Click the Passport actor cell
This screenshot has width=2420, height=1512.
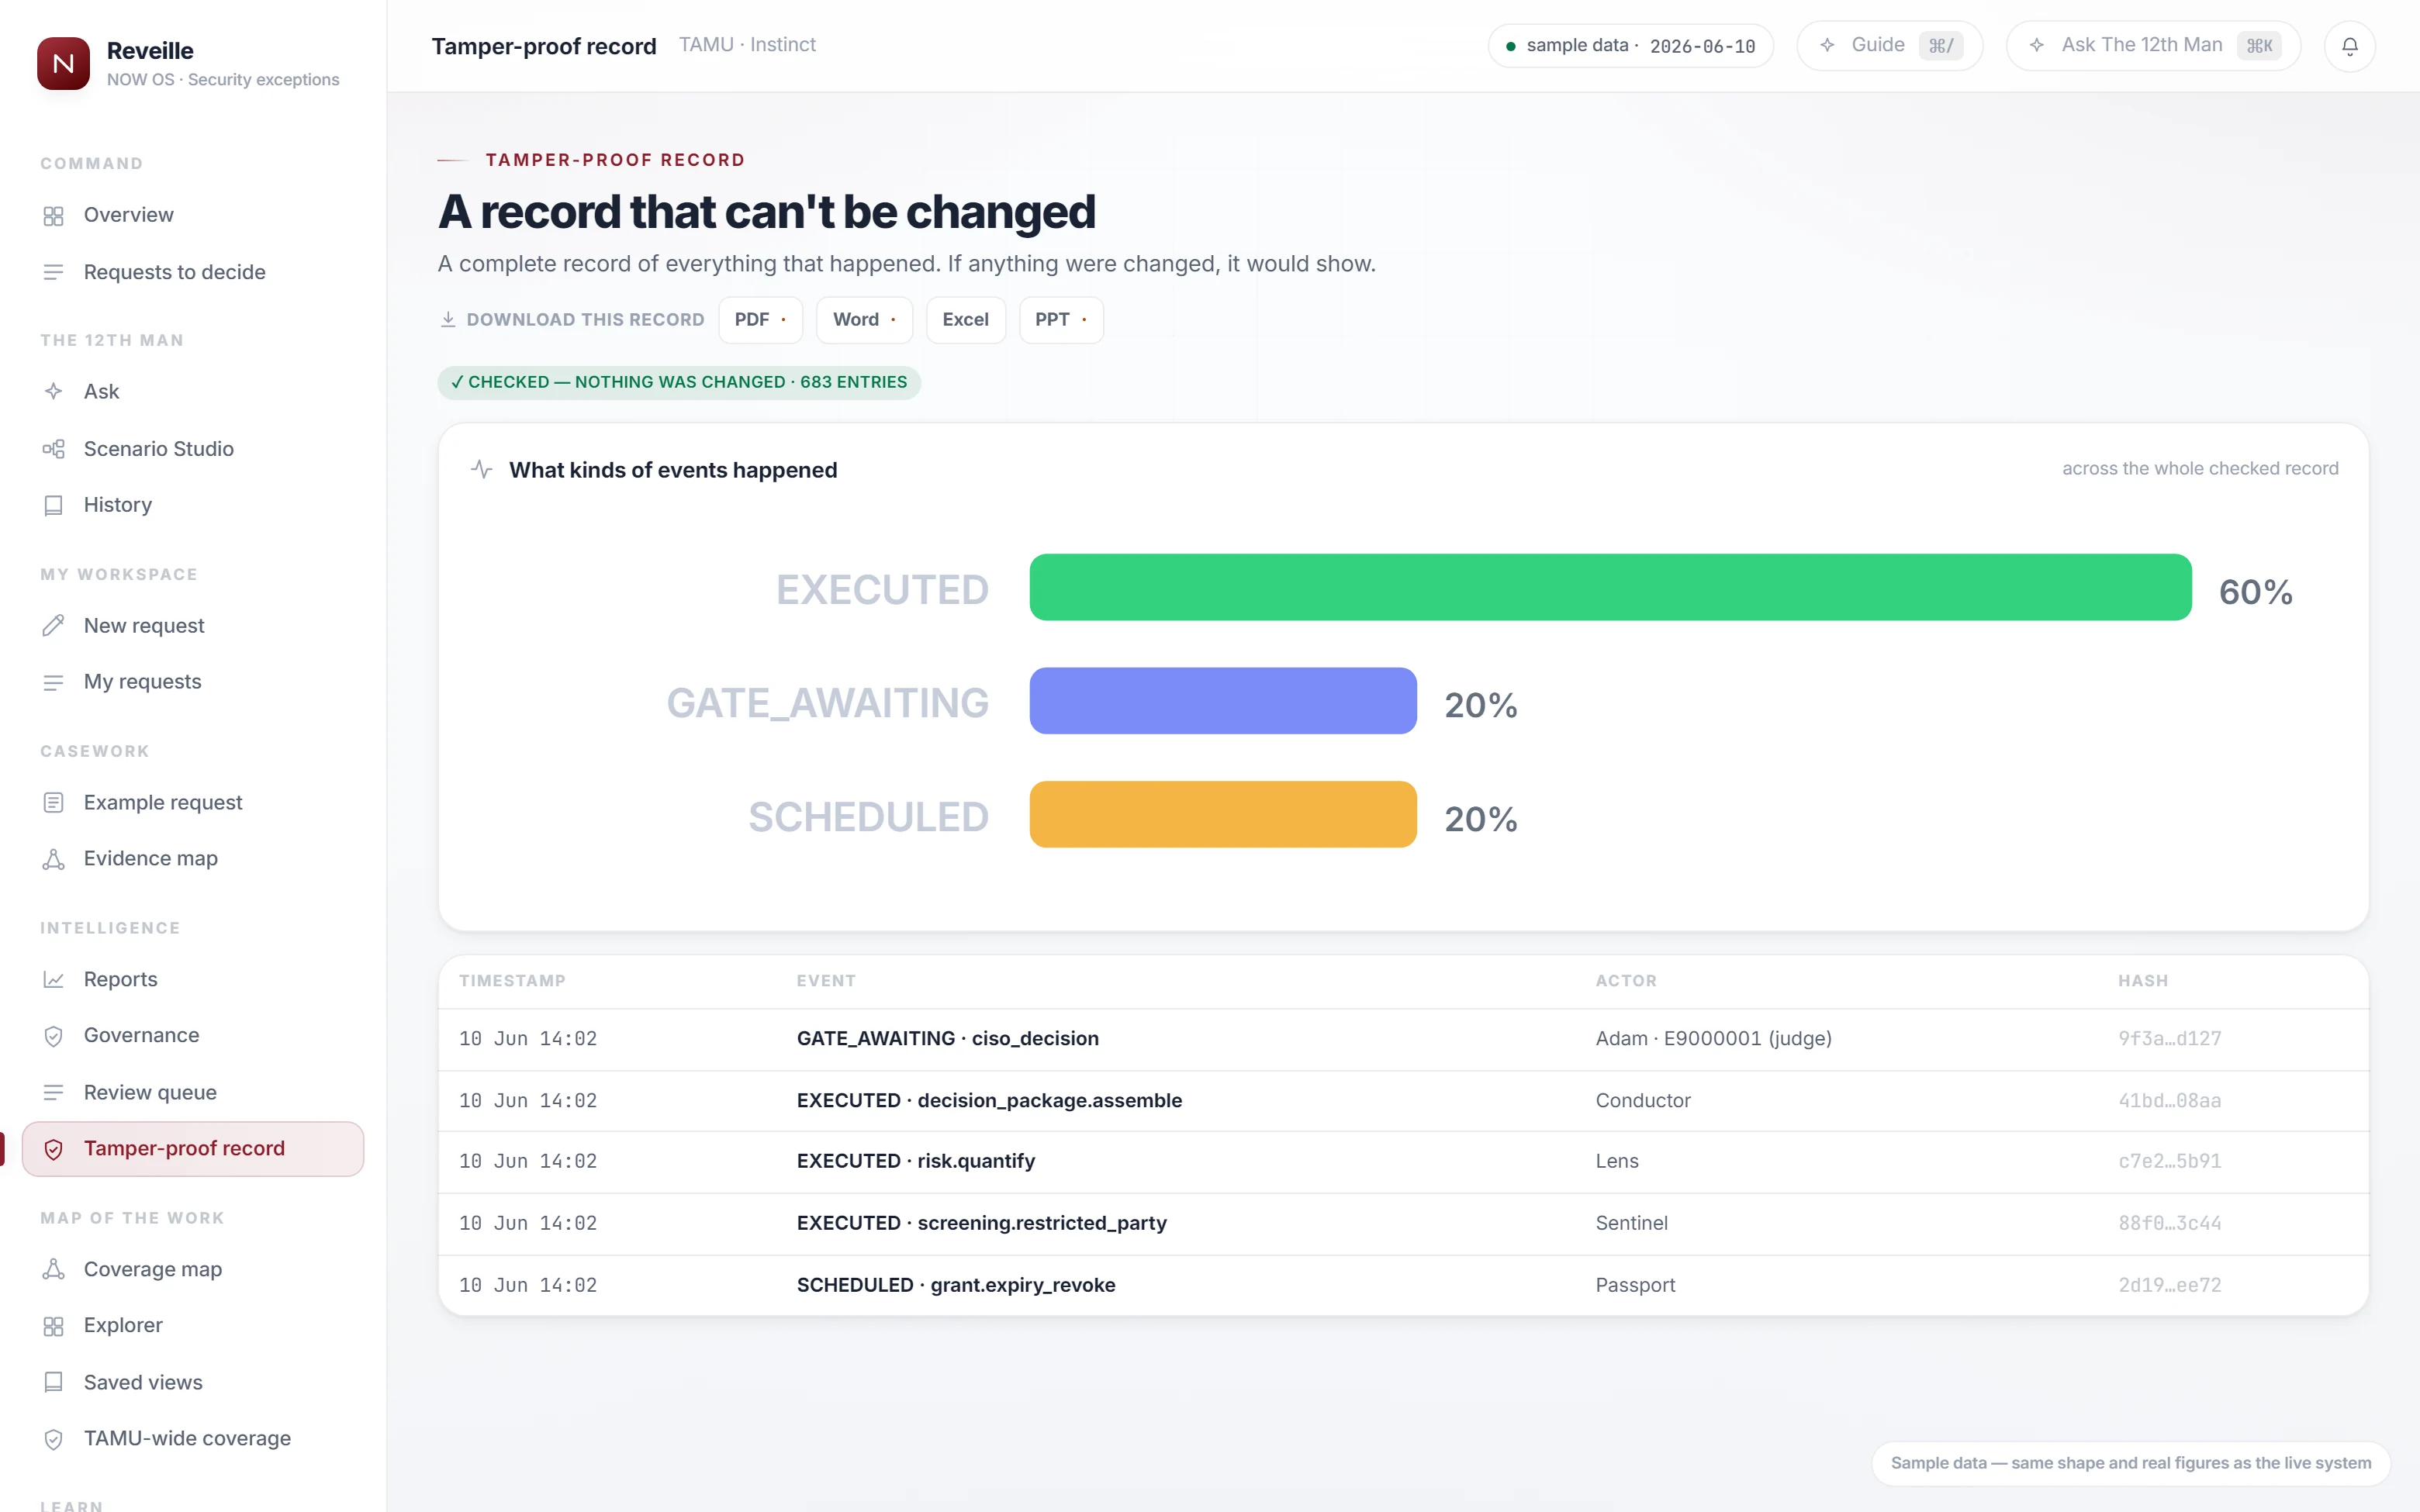1634,1285
